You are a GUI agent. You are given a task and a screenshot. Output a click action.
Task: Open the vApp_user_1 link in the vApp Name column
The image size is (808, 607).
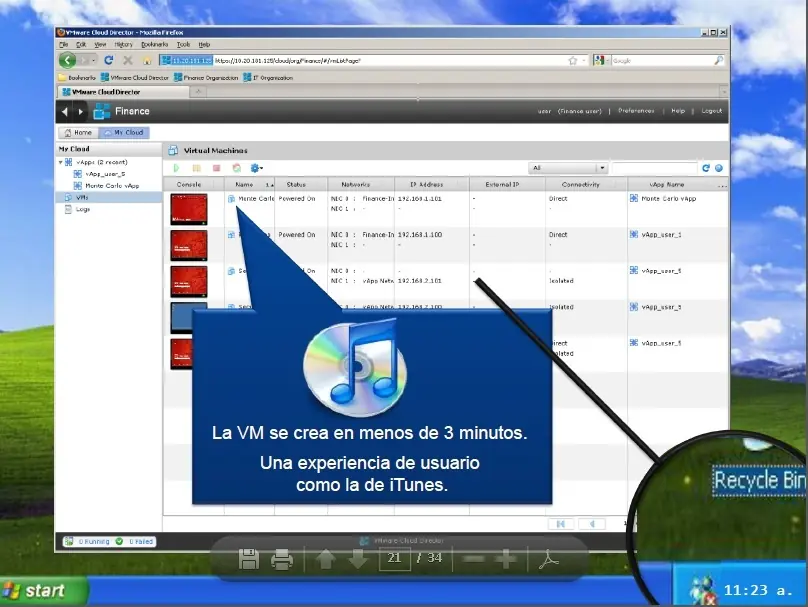(661, 234)
